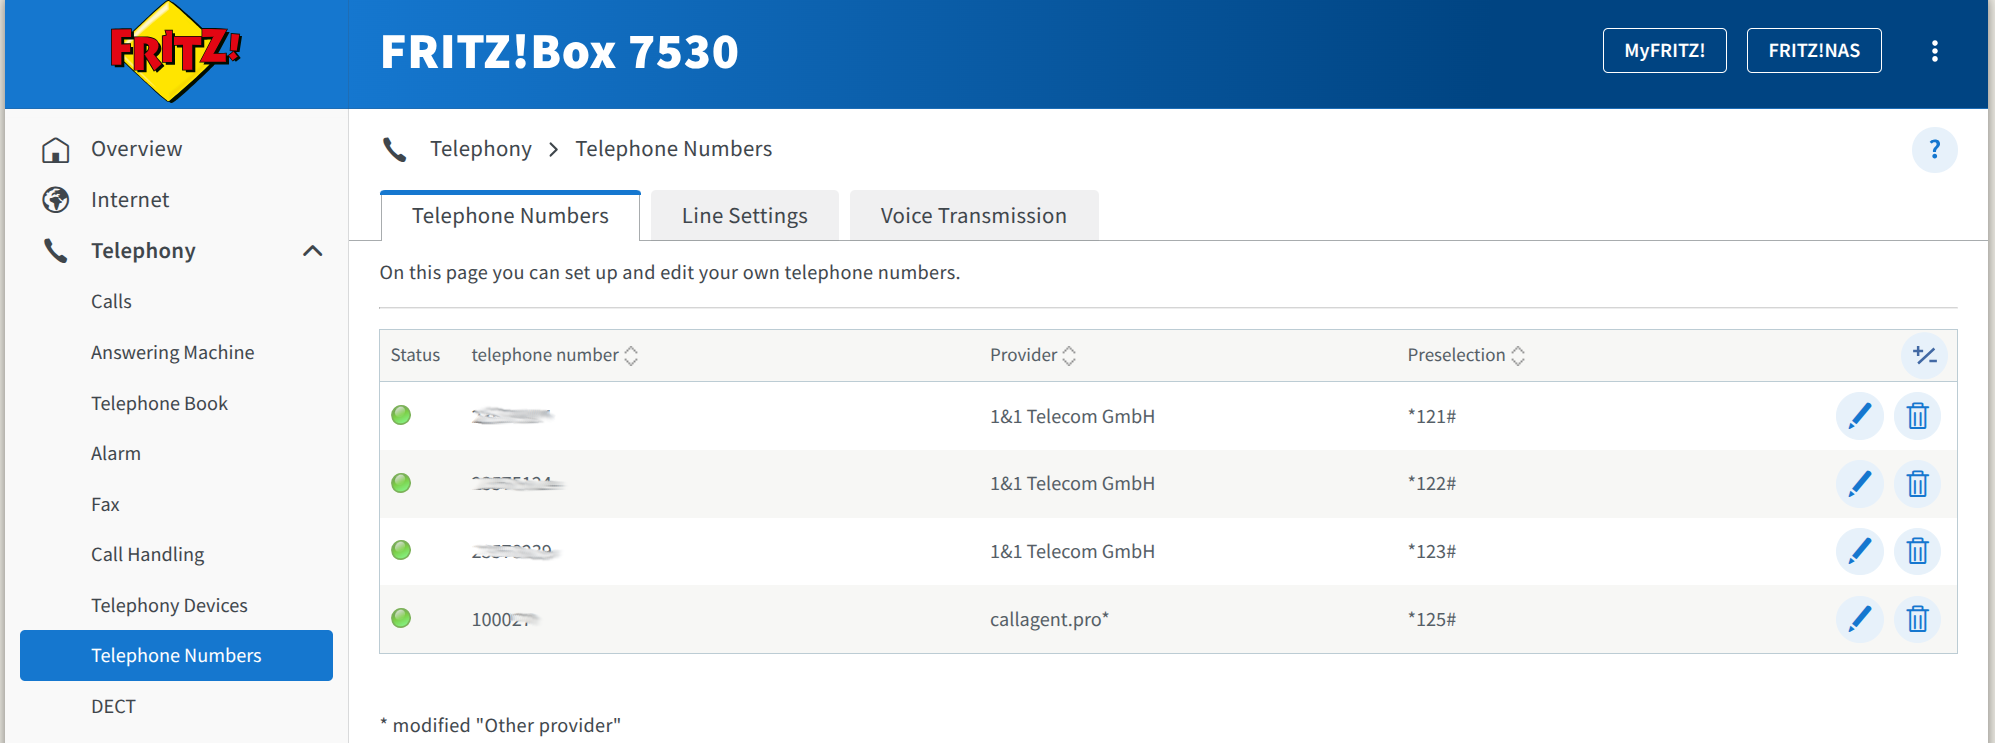
Task: Click 1&1 Telecom GmbH in *122# row
Action: (1072, 484)
